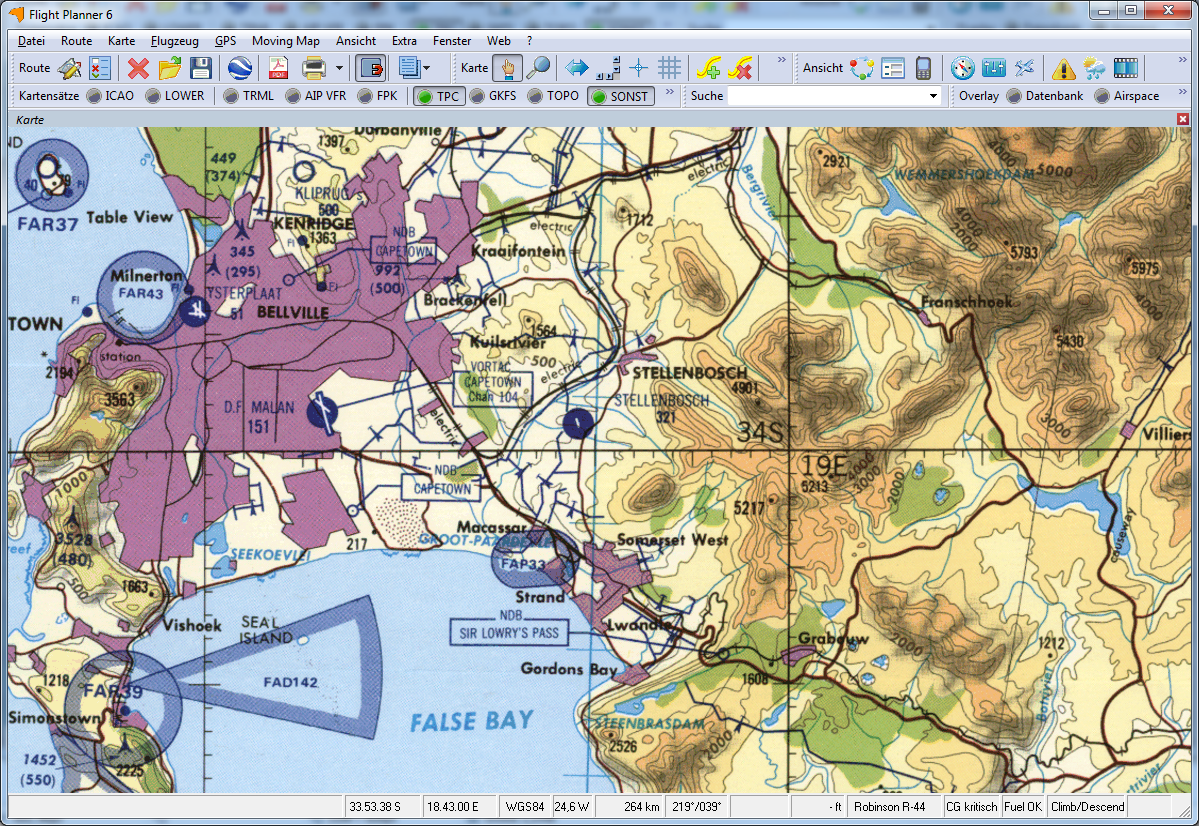Enable the AIP VFR chart set
The height and width of the screenshot is (826, 1199).
316,96
